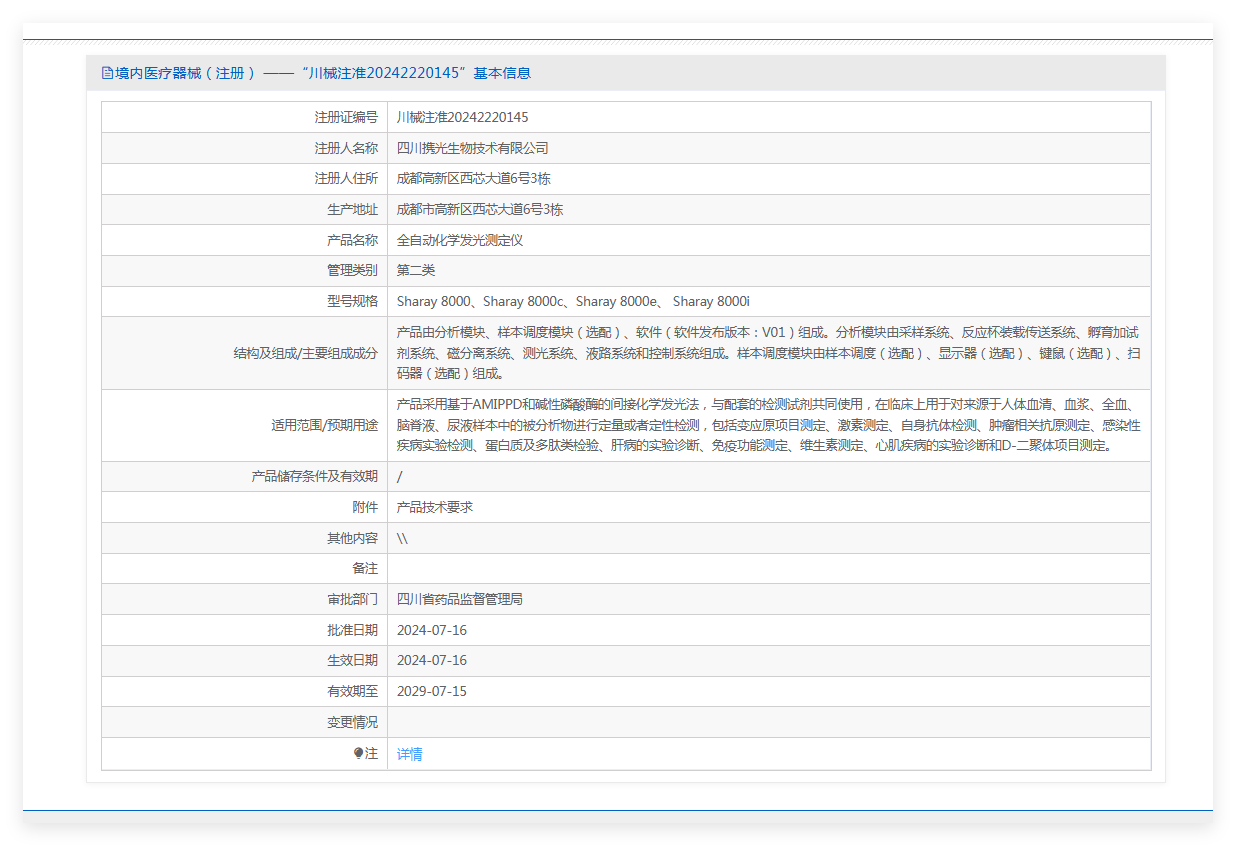Click the 变更情况 label

pyautogui.click(x=353, y=722)
